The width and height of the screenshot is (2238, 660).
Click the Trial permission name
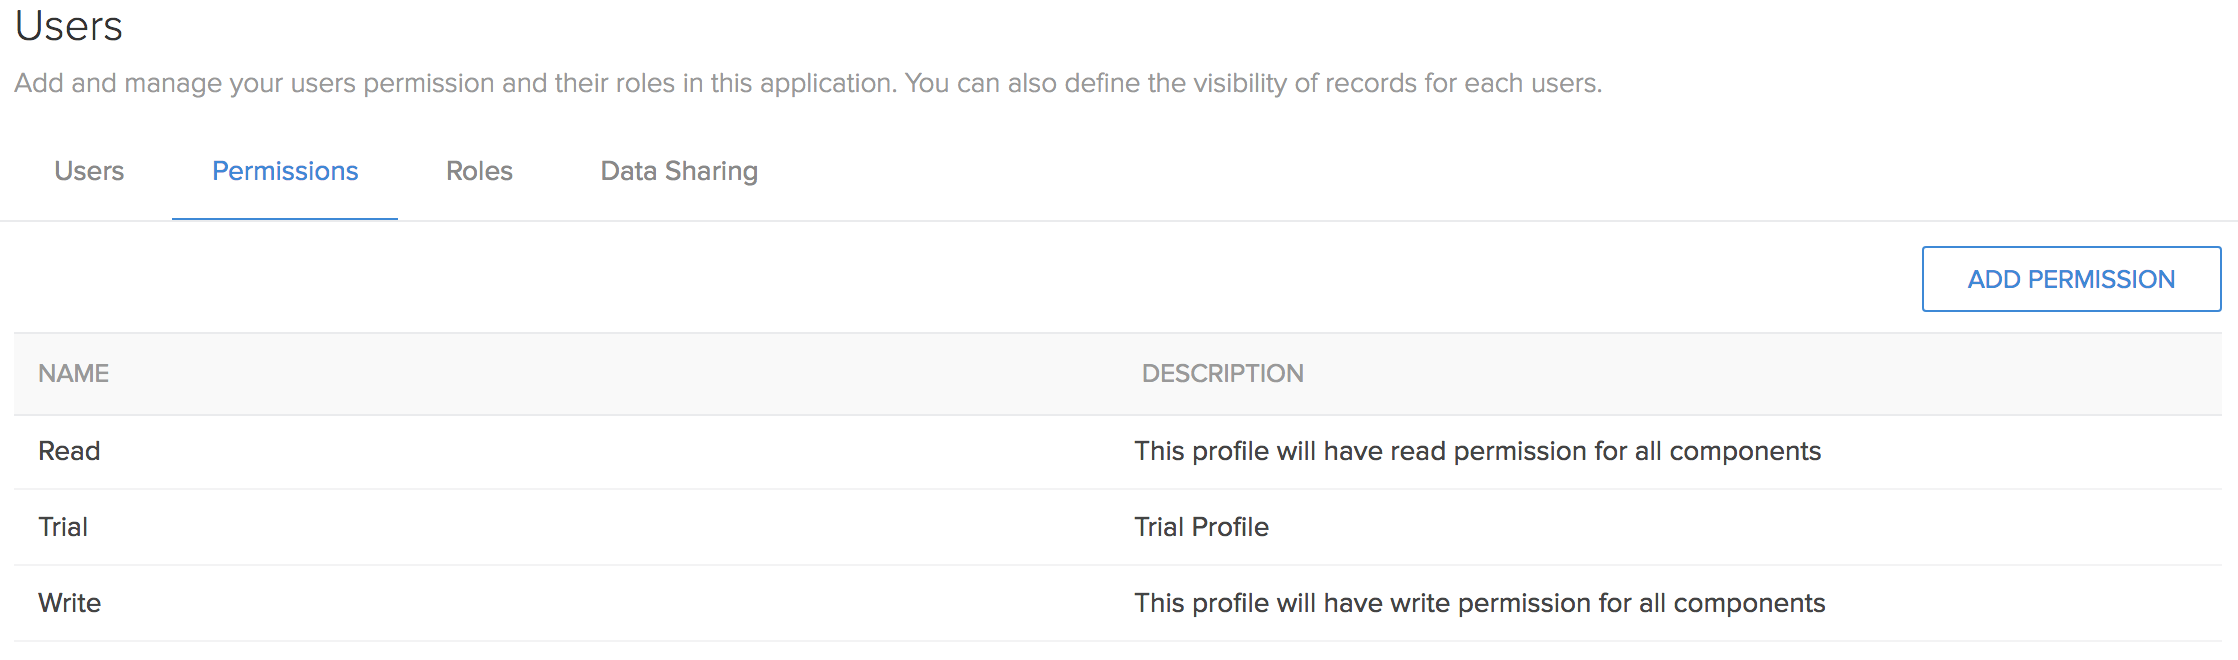point(64,527)
